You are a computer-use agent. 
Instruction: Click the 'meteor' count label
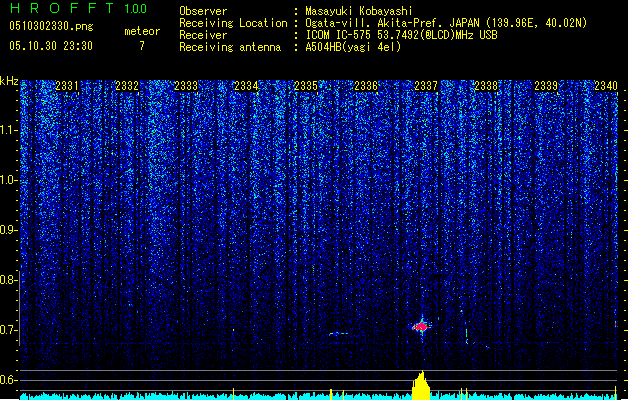tap(142, 31)
